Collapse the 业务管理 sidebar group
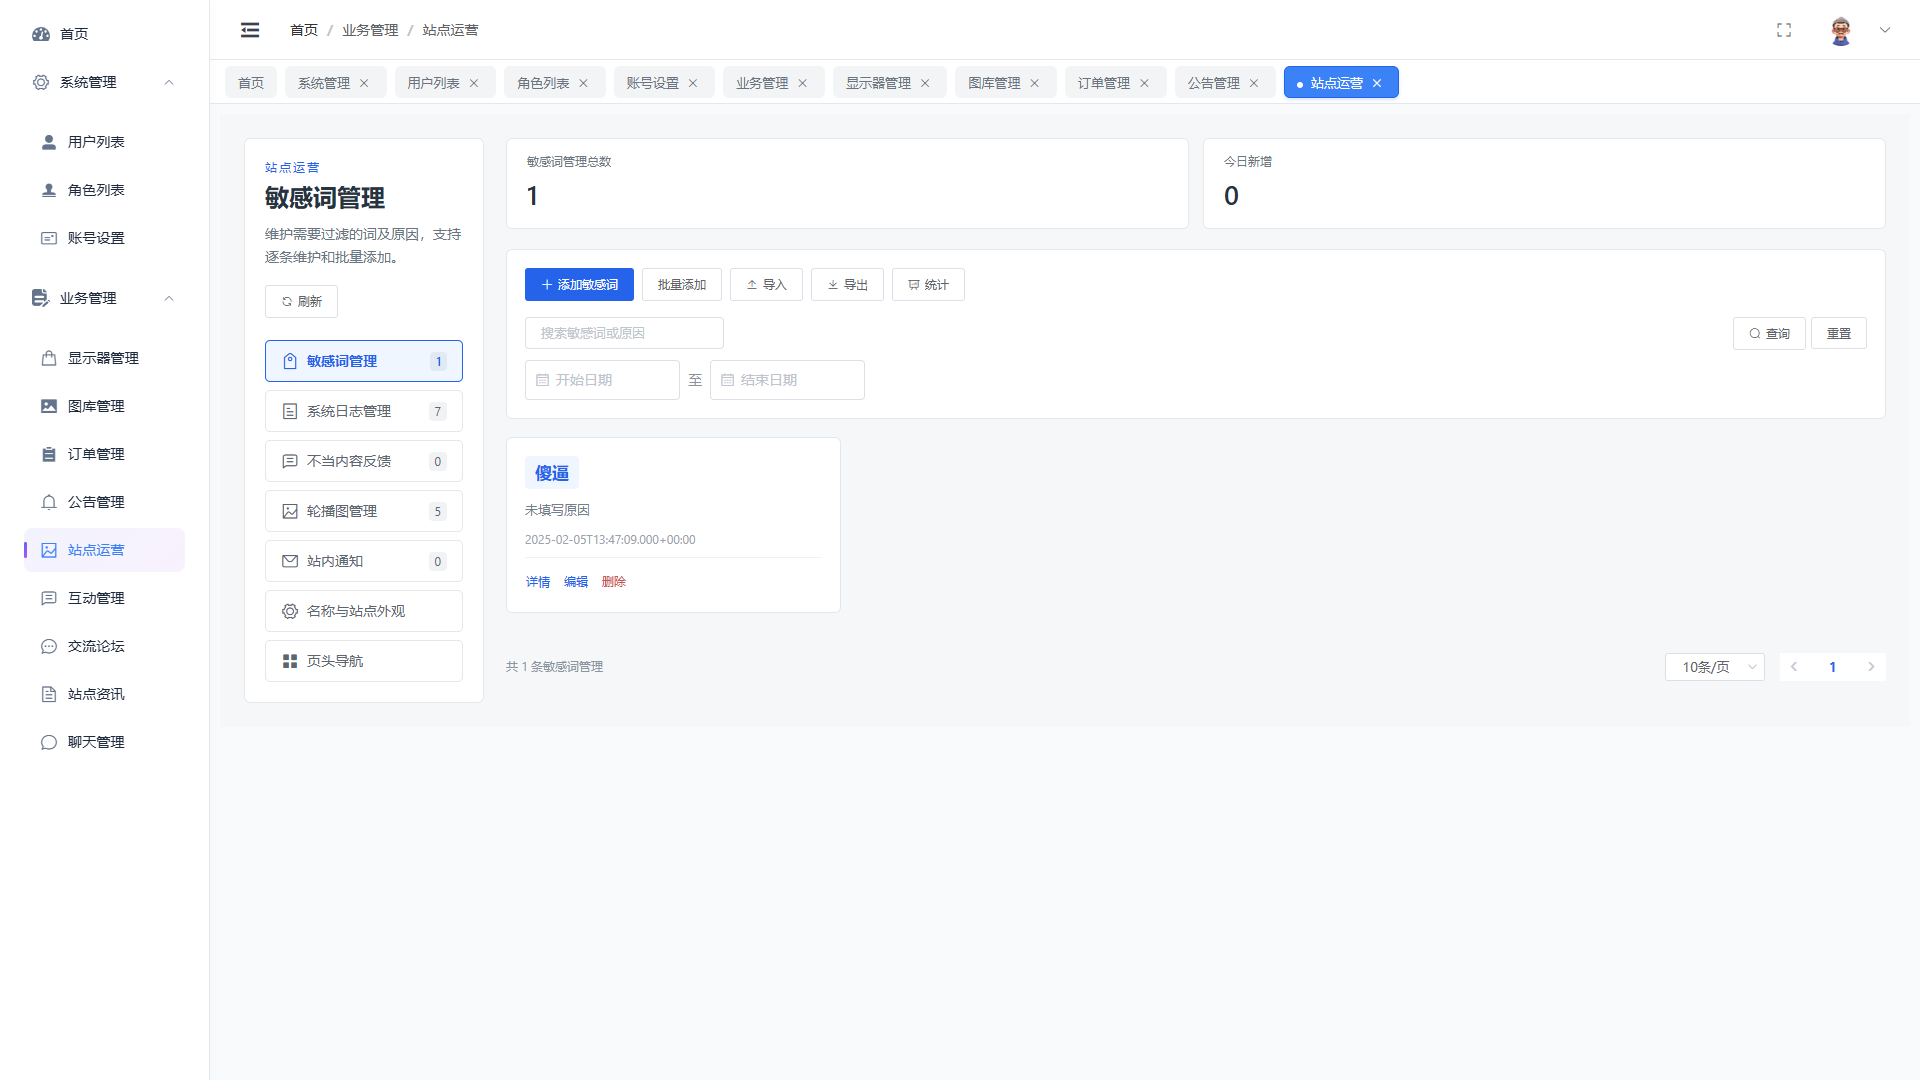 [105, 298]
